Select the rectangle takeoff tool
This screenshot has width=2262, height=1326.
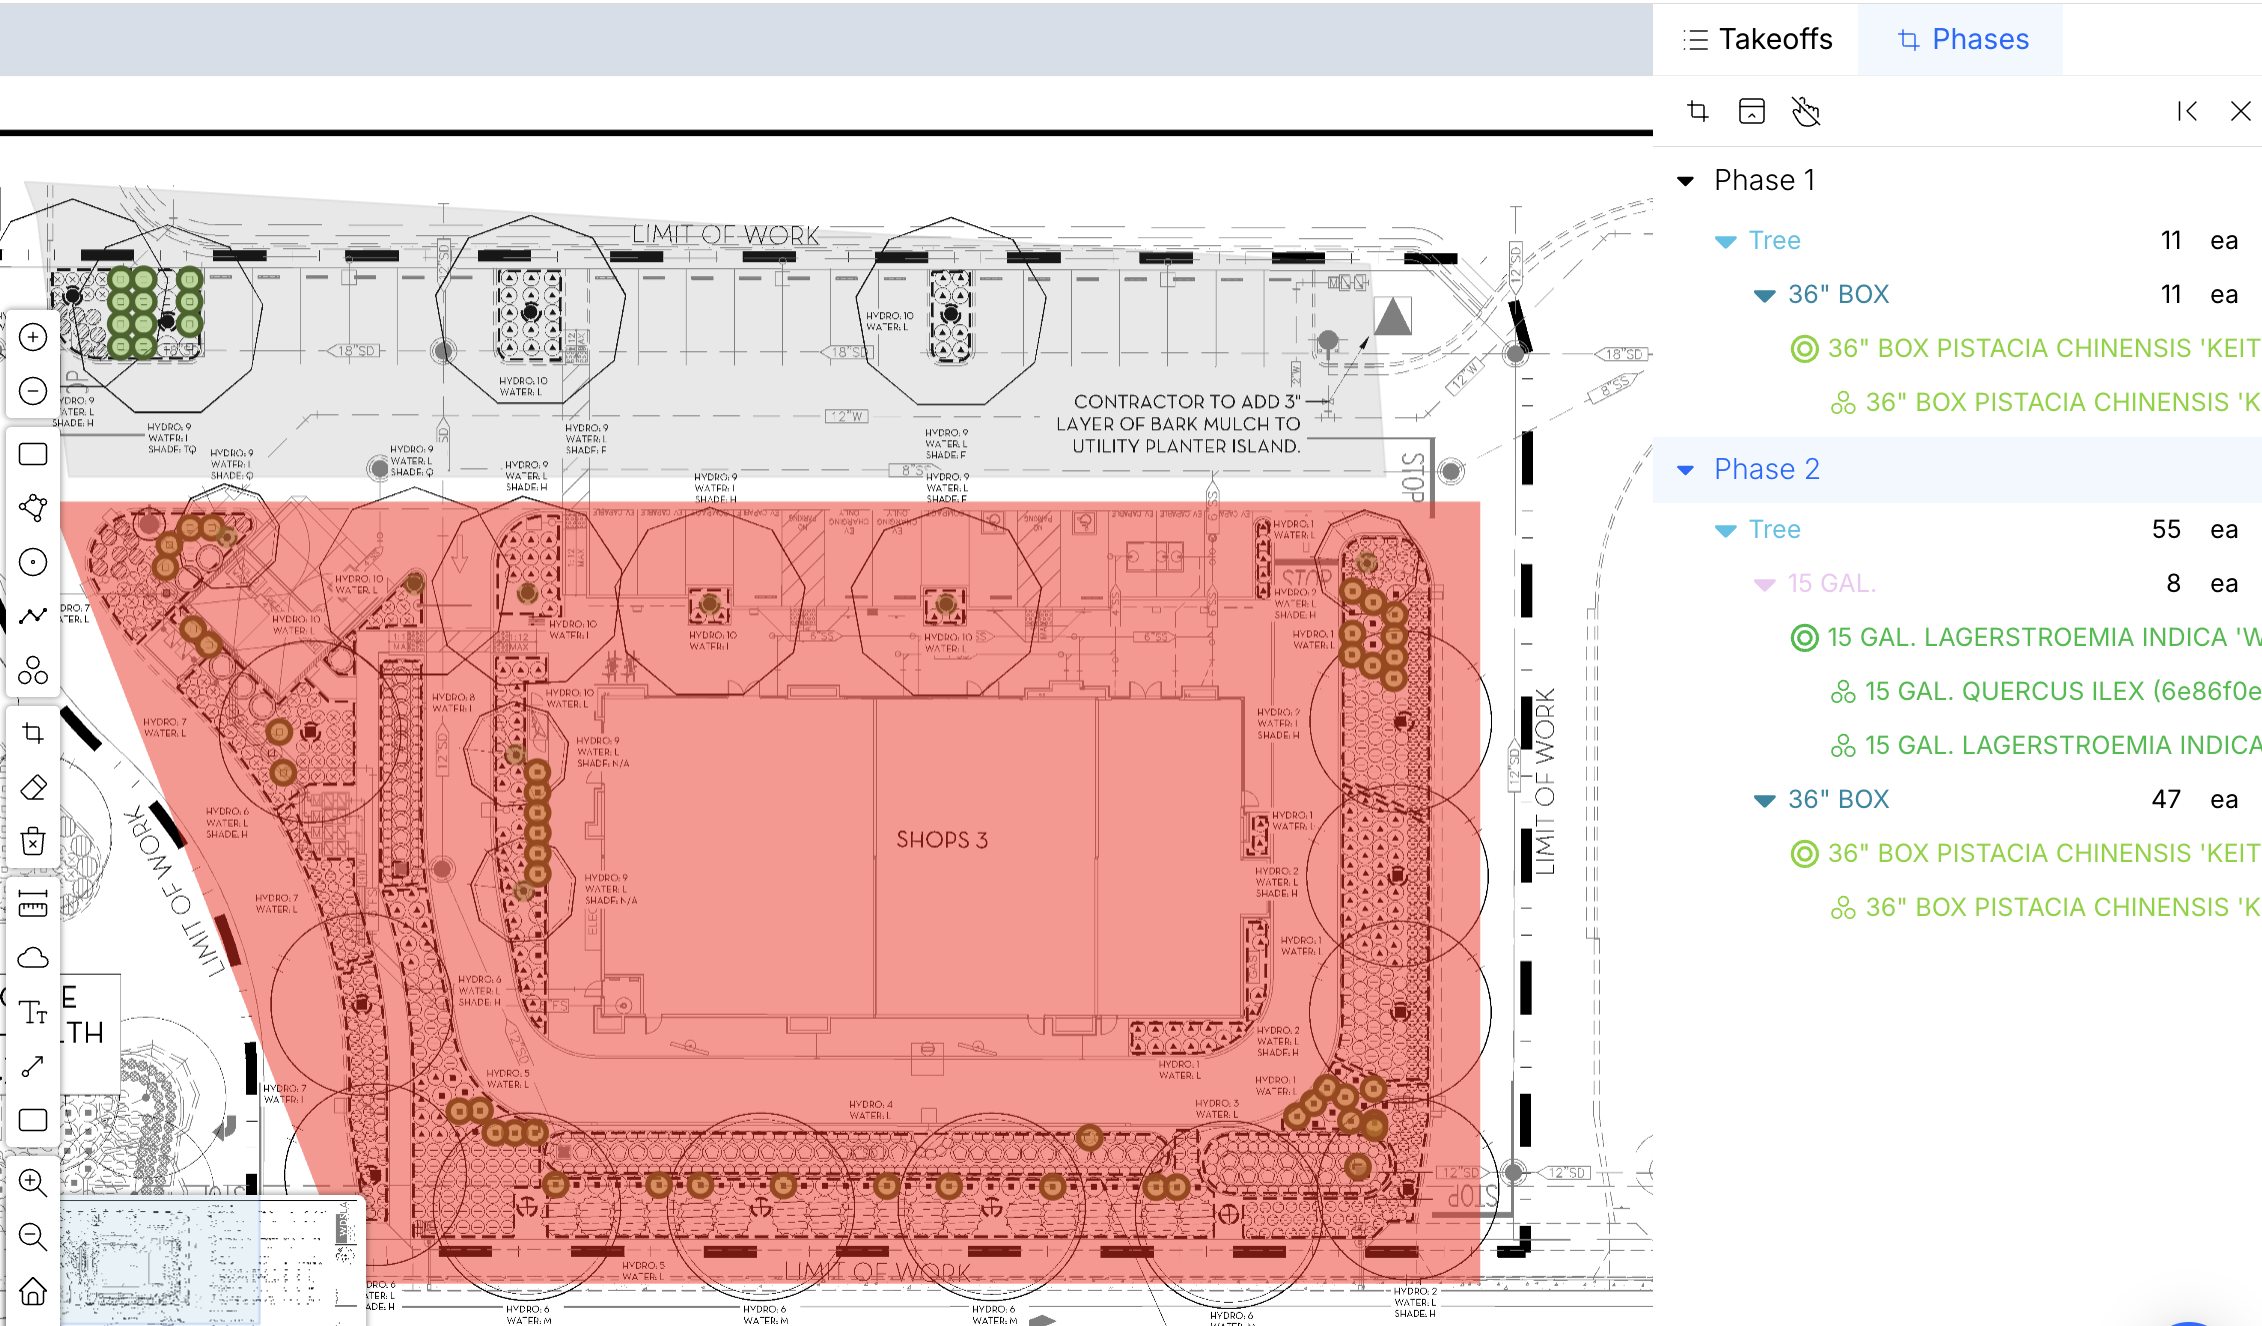pyautogui.click(x=33, y=454)
